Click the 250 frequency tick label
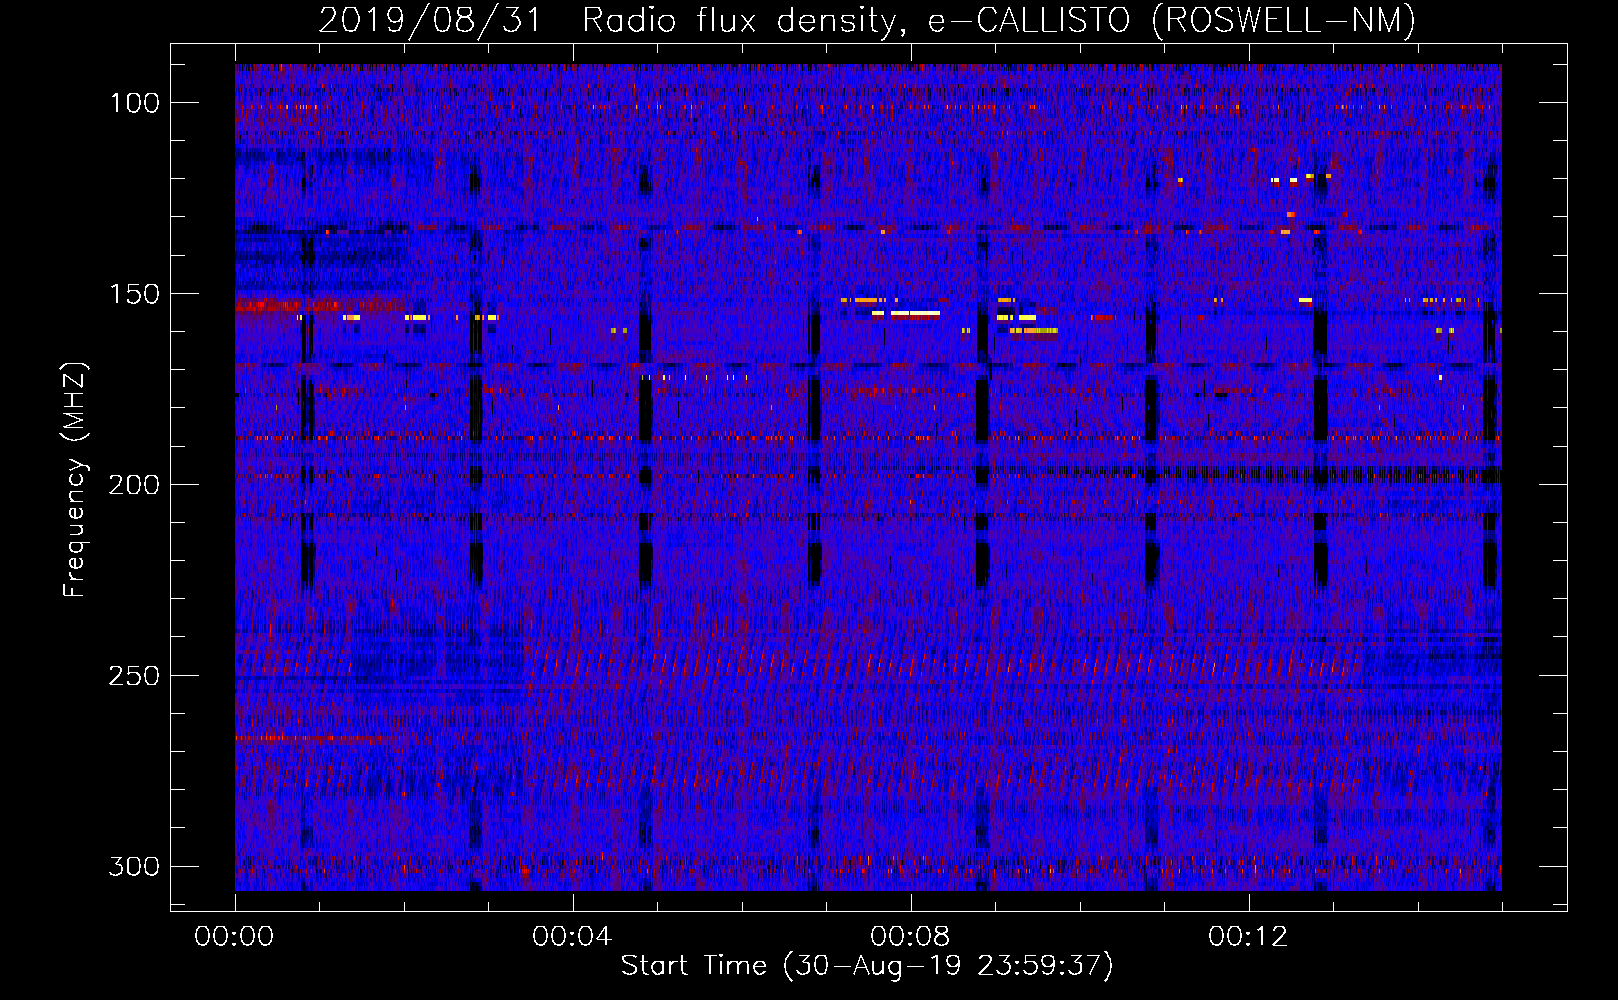Image resolution: width=1618 pixels, height=1000 pixels. click(134, 676)
